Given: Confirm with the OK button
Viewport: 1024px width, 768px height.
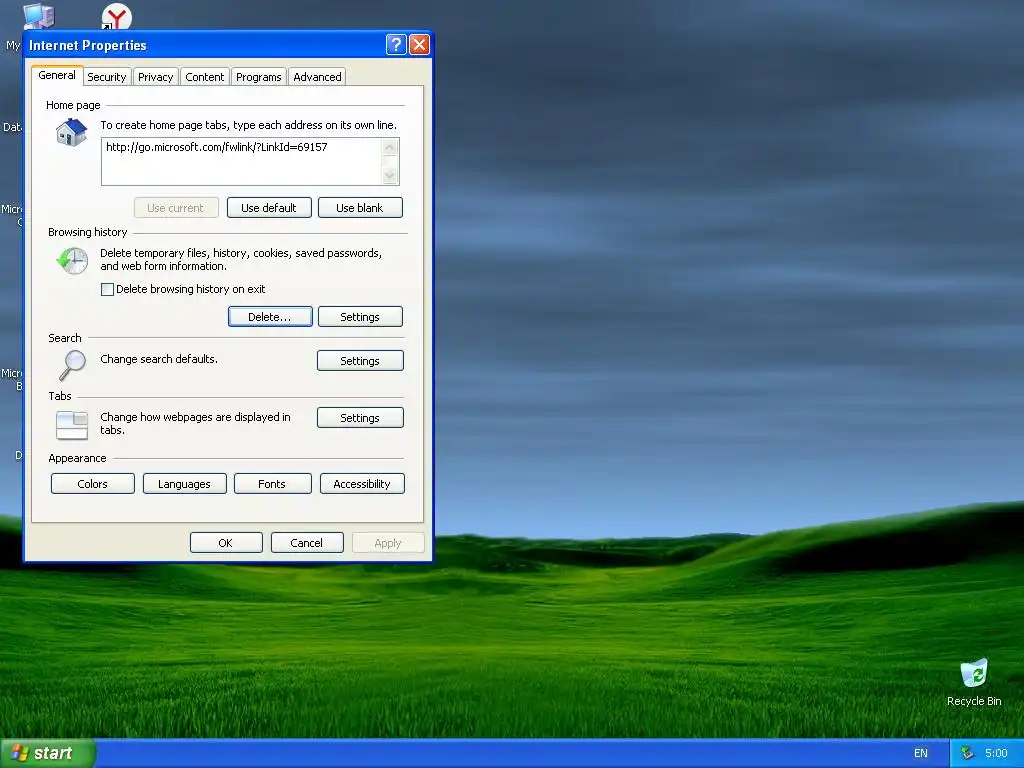Looking at the screenshot, I should click(226, 543).
